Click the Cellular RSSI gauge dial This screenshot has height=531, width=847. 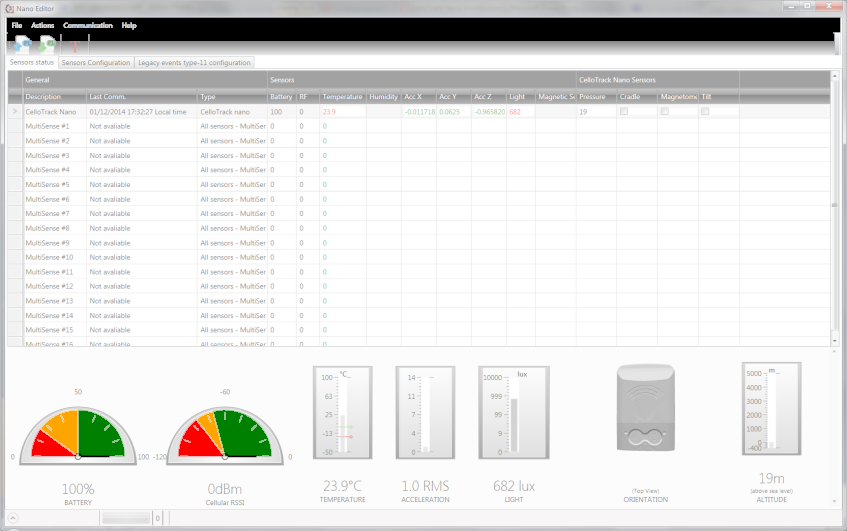225,435
